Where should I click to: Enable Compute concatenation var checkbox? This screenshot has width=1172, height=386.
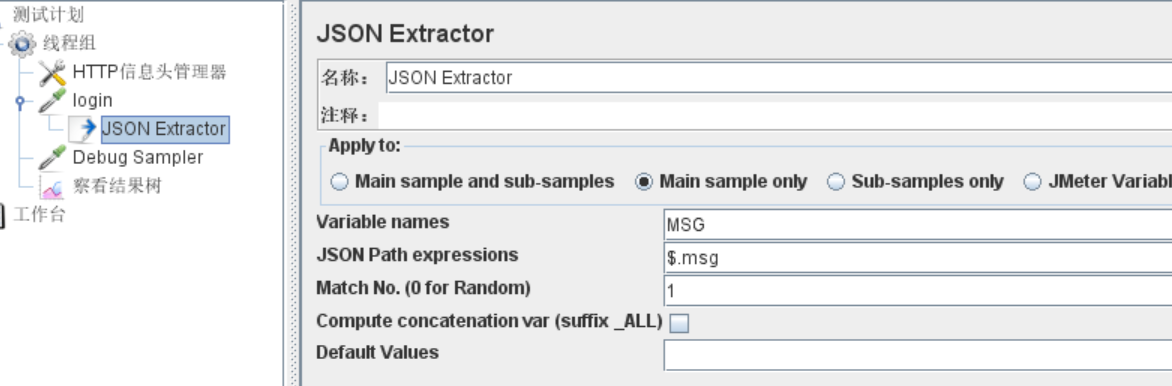pyautogui.click(x=679, y=323)
